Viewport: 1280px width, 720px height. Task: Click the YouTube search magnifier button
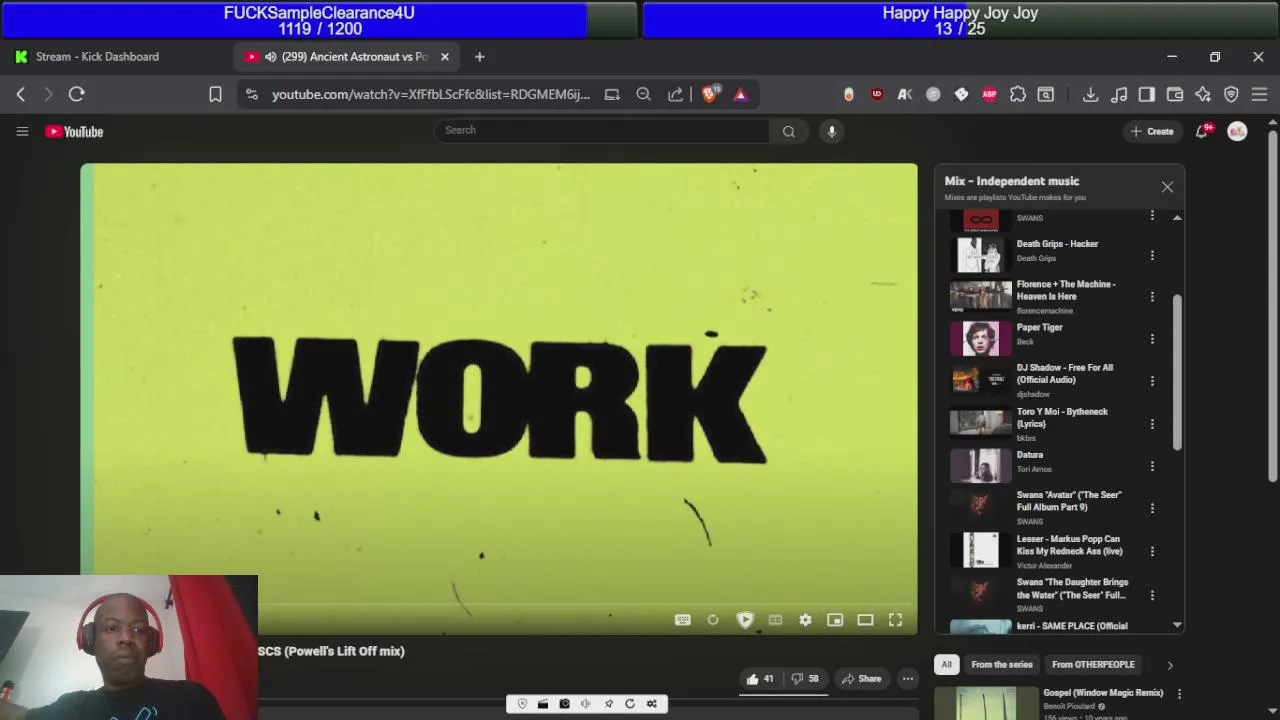click(x=789, y=131)
